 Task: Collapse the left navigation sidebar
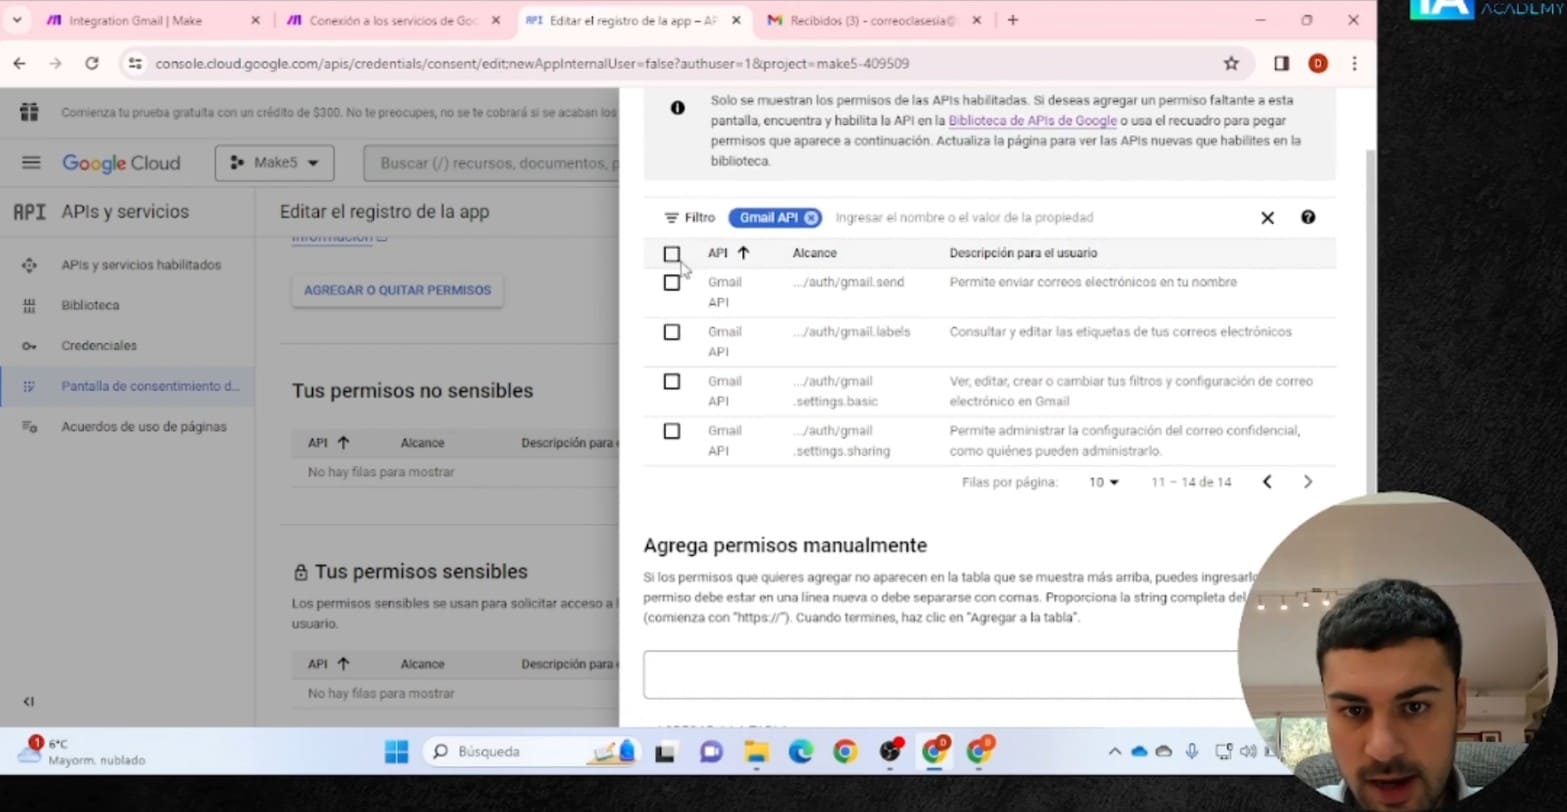(29, 701)
